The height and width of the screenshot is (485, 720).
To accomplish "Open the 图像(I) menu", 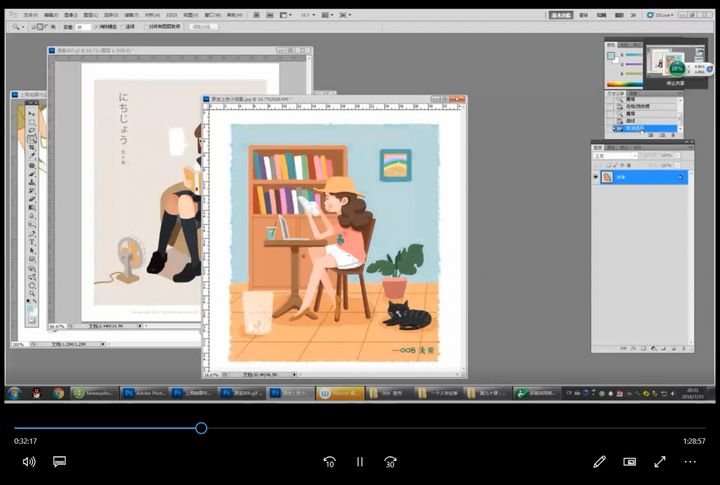I will tap(71, 15).
